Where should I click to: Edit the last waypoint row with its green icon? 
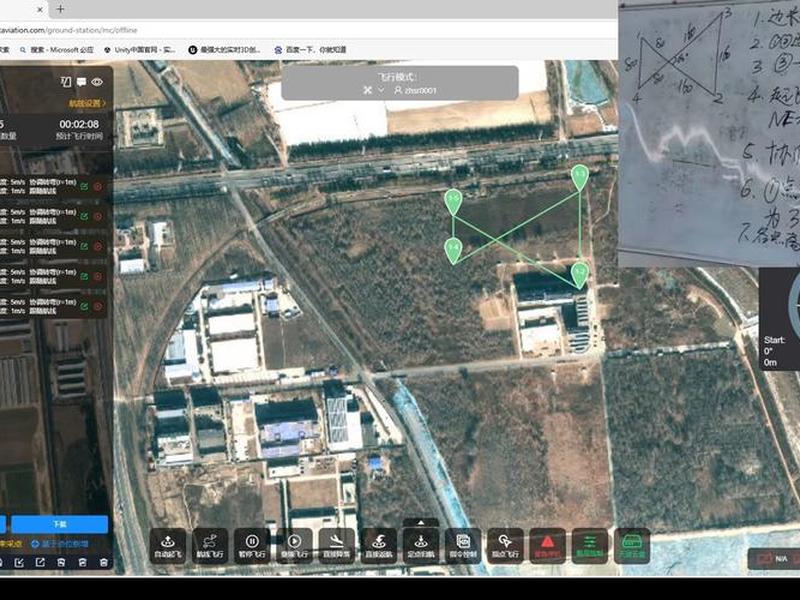84,306
